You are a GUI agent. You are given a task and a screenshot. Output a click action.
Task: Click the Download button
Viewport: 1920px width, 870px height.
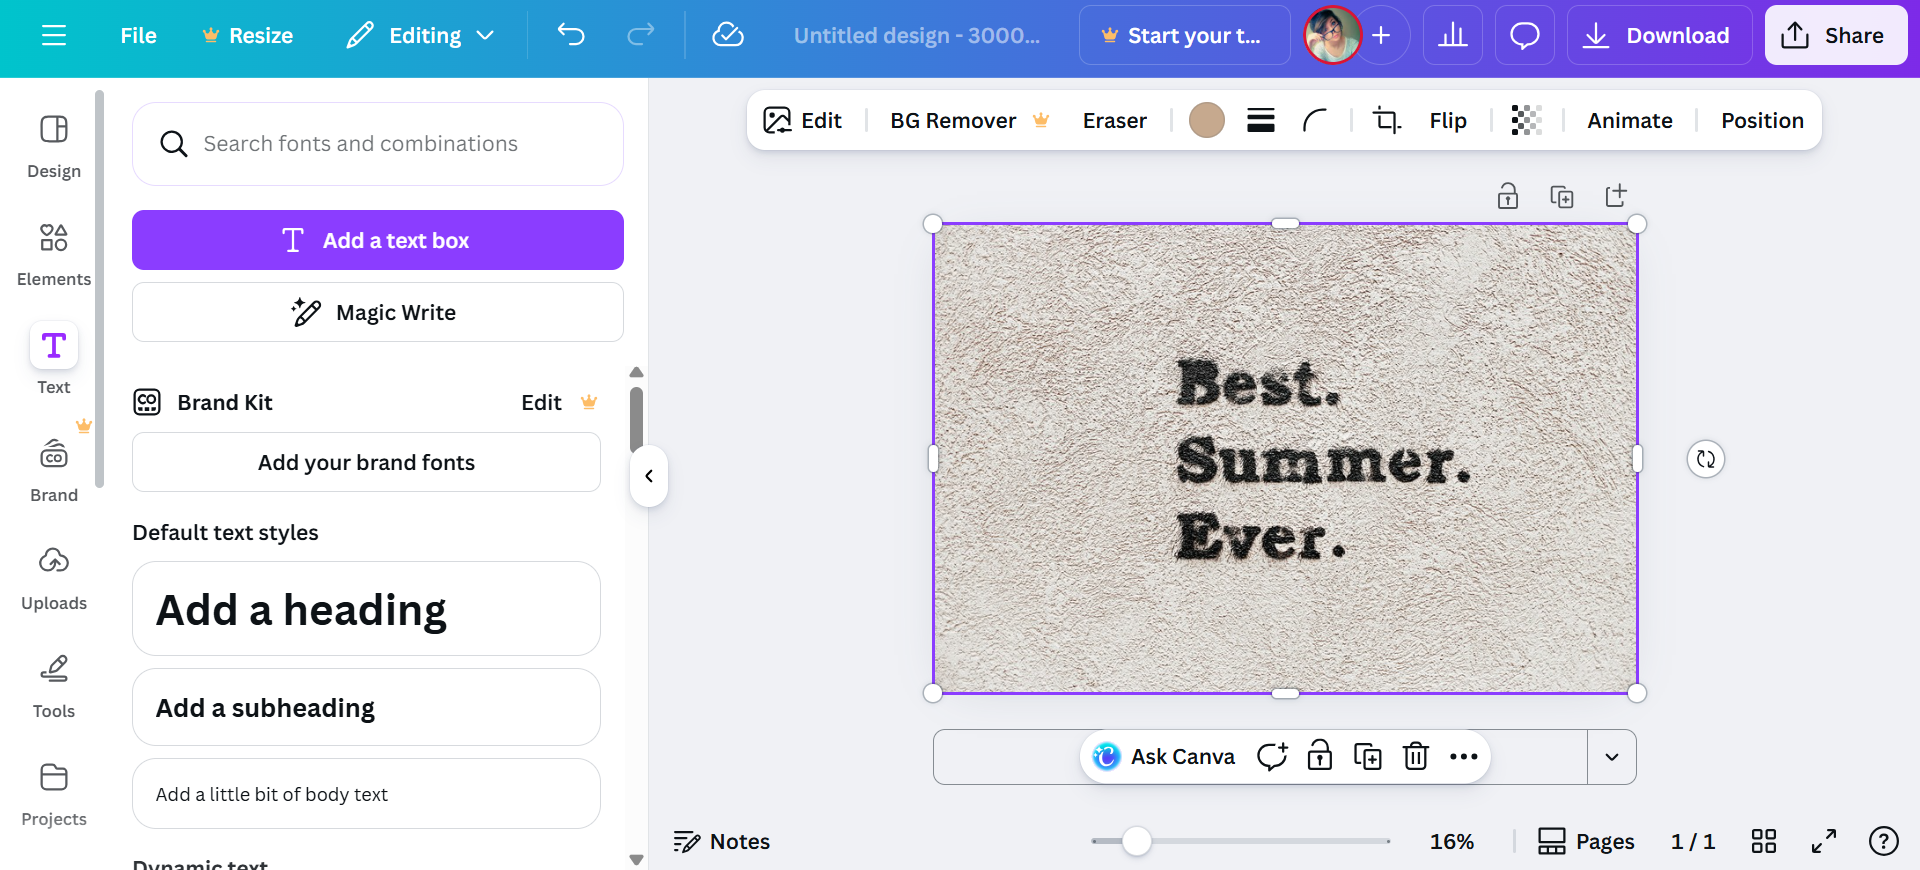click(1659, 36)
